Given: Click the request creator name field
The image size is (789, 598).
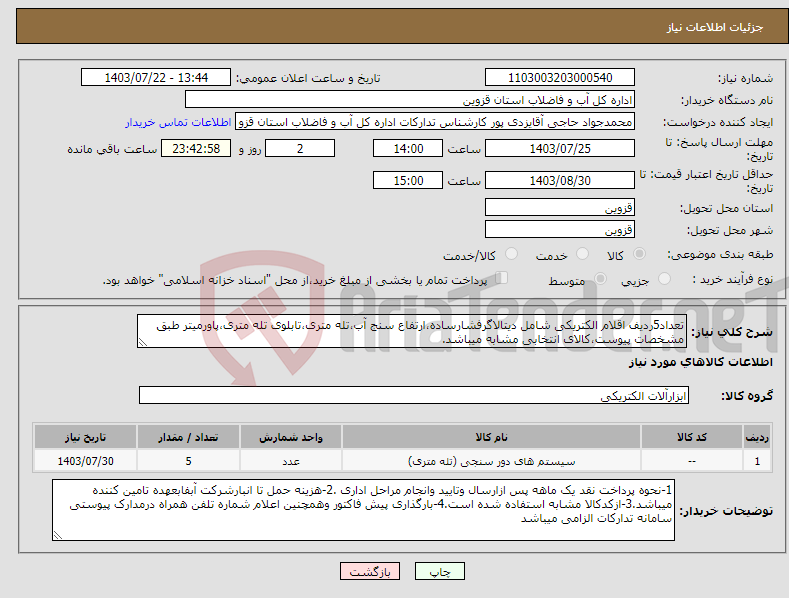Looking at the screenshot, I should [x=435, y=122].
